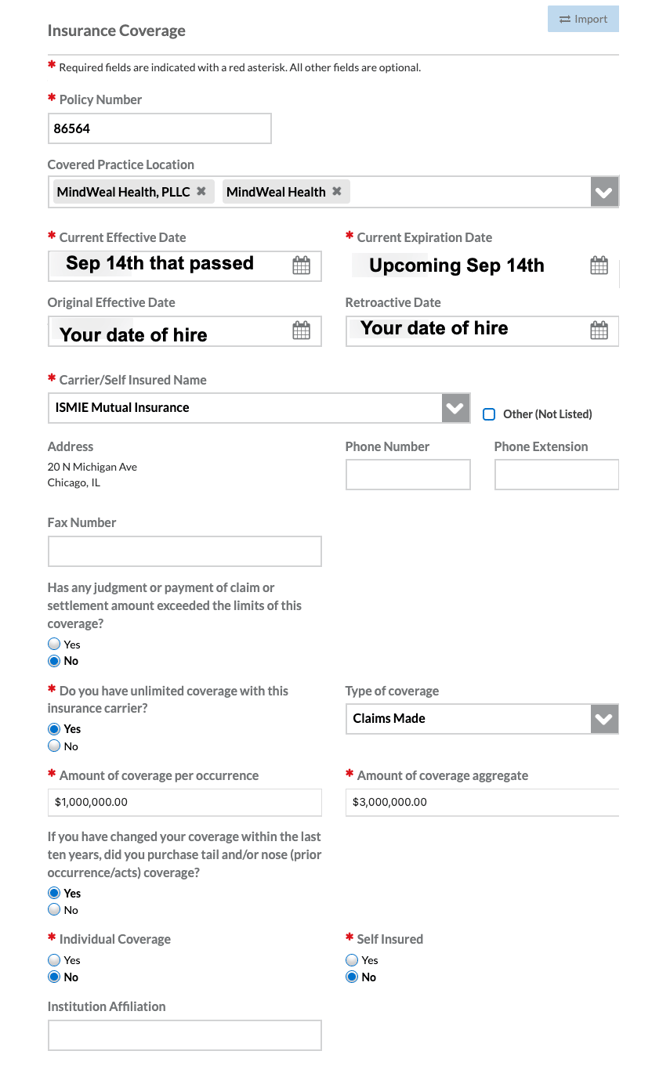
Task: Open calendar for Retroactive Date
Action: click(x=599, y=330)
